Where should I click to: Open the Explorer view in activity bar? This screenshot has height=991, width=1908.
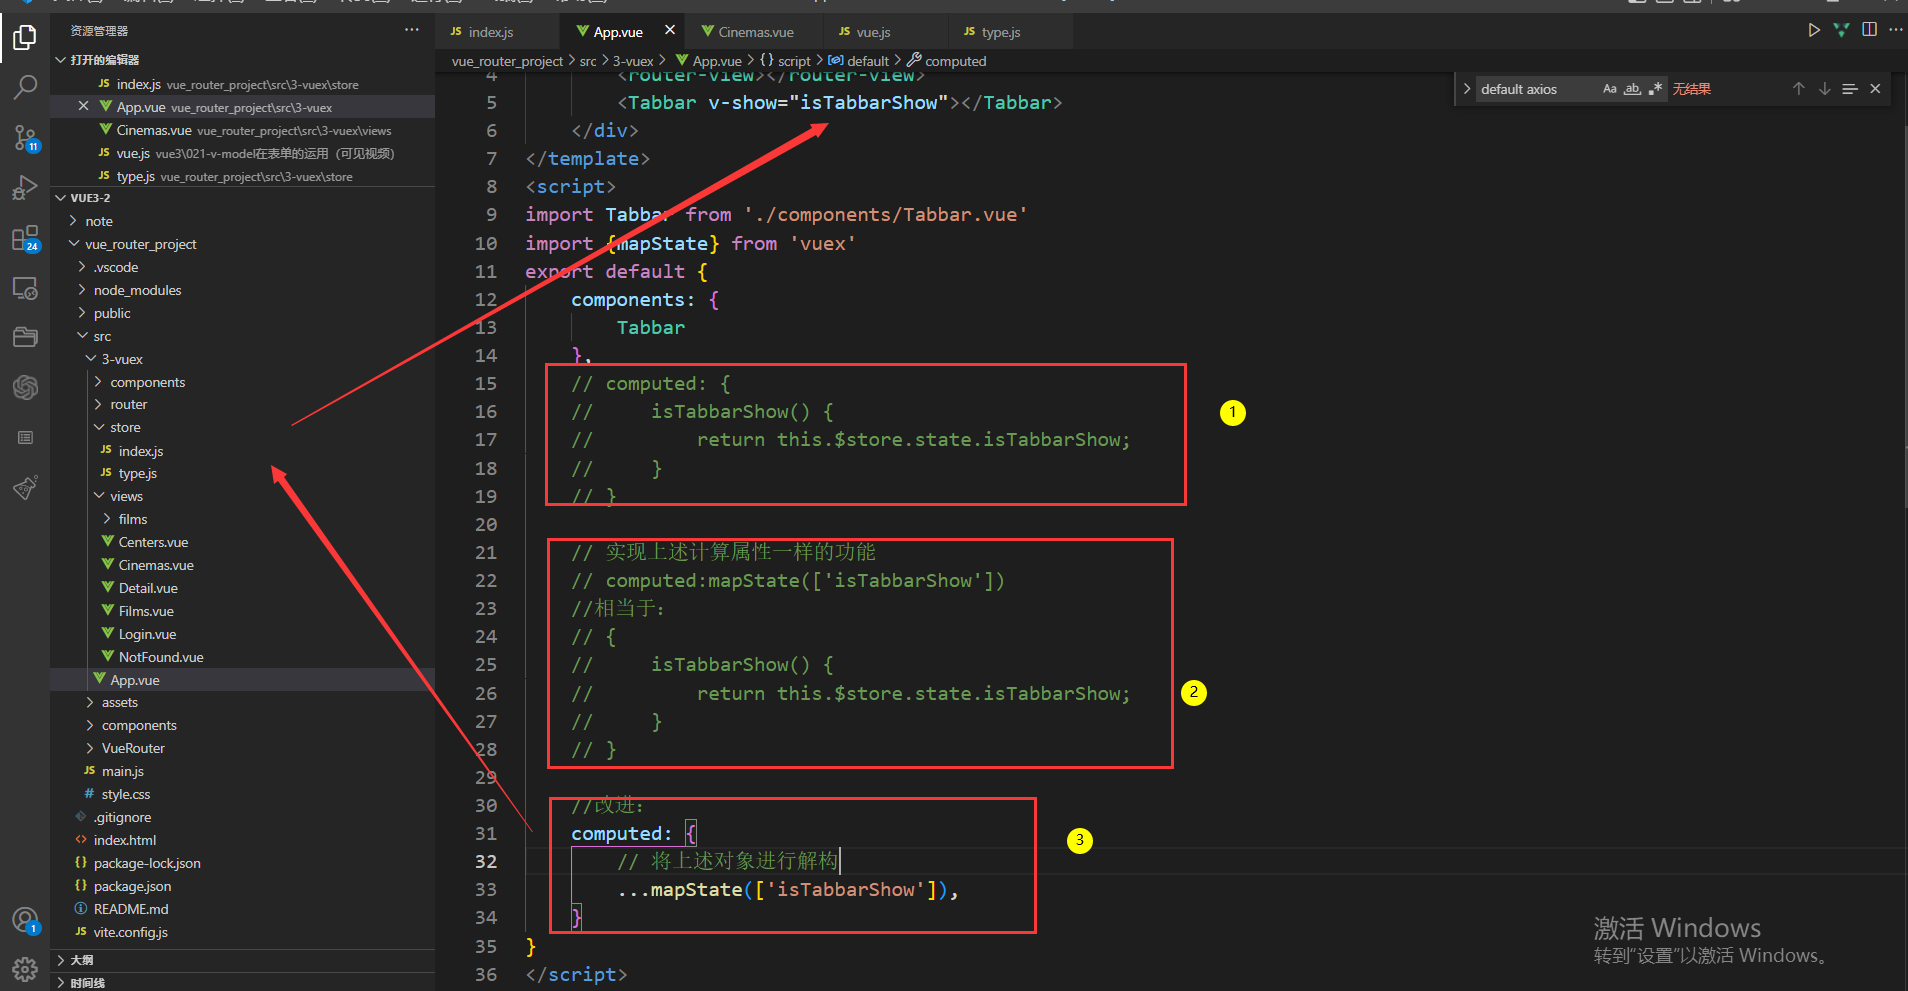pos(25,38)
